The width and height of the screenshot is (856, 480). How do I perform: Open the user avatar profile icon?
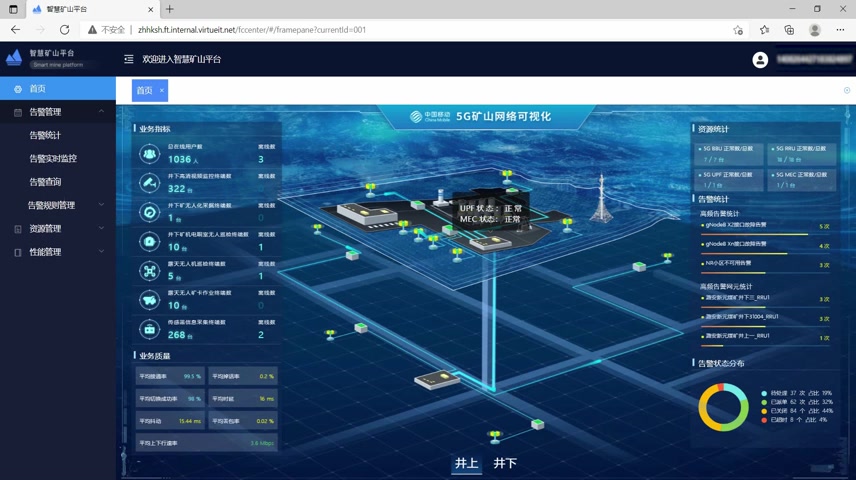[x=760, y=60]
